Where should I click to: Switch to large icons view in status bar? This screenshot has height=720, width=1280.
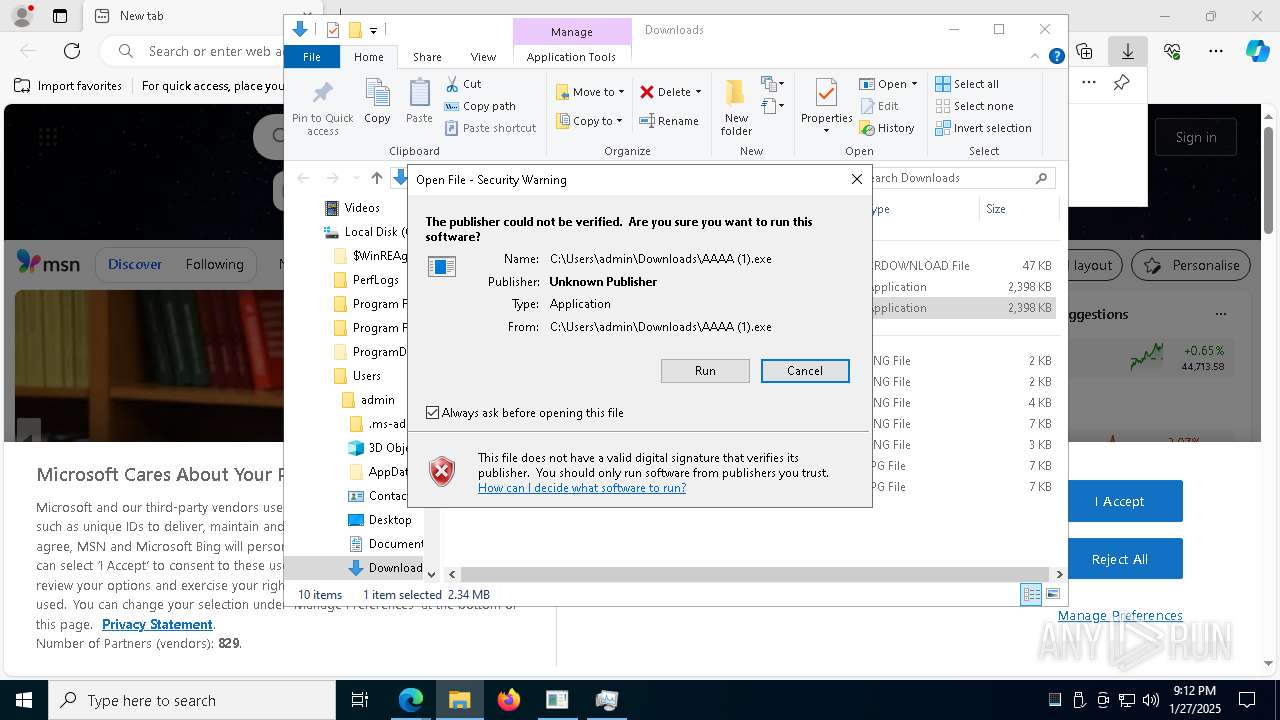(x=1052, y=594)
